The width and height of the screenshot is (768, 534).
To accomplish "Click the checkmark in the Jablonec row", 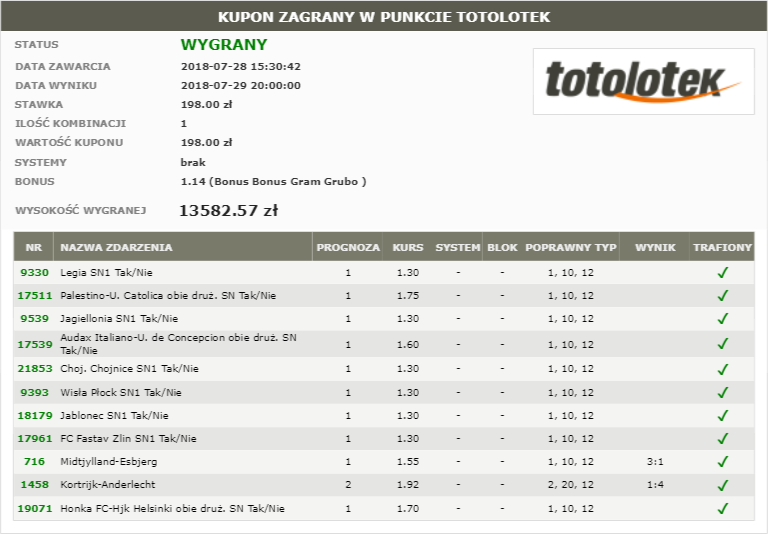I will 722,415.
